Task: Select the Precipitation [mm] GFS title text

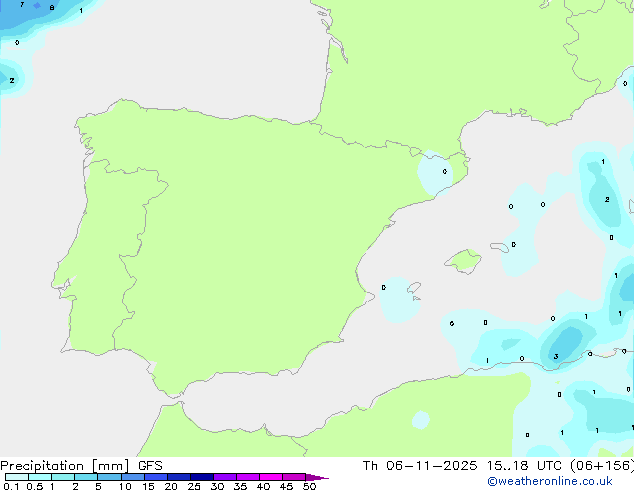Action: click(81, 466)
